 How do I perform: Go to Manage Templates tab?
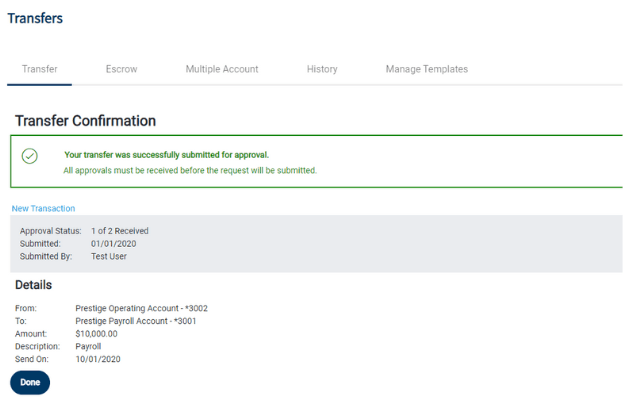point(427,69)
